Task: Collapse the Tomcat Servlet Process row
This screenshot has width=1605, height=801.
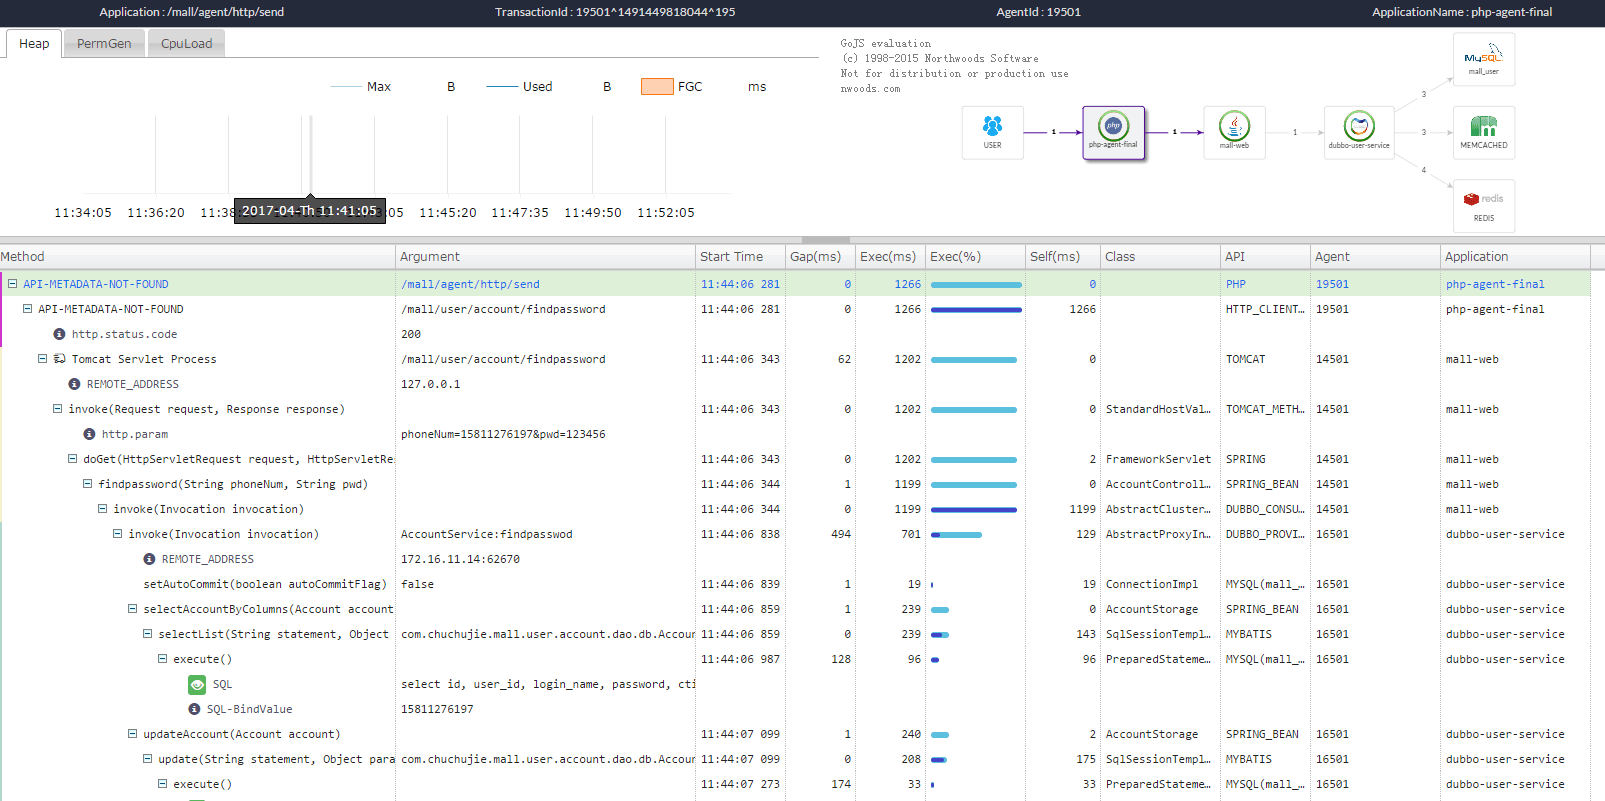Action: [x=42, y=359]
